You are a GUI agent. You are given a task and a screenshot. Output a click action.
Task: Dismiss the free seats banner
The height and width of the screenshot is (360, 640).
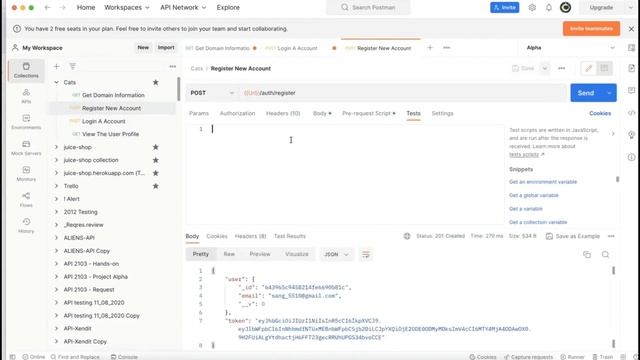[x=631, y=29]
